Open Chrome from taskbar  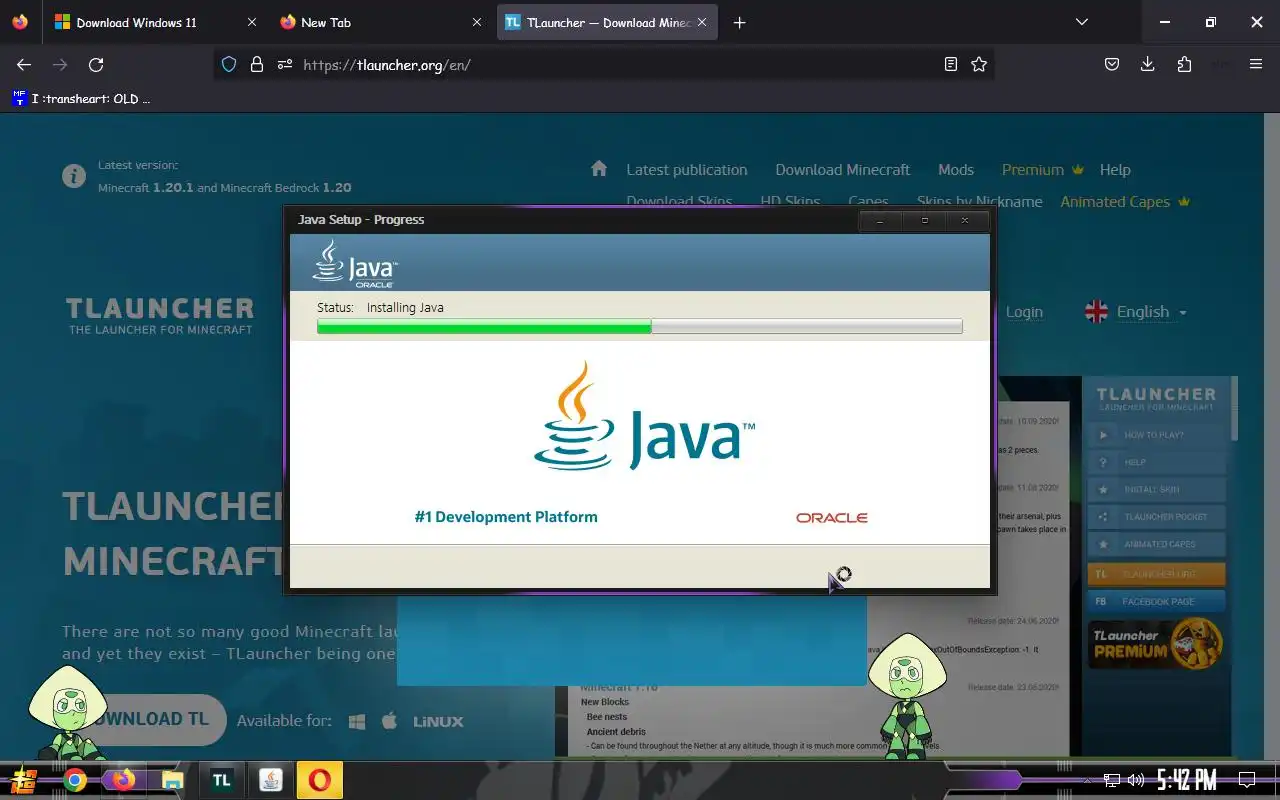click(74, 780)
